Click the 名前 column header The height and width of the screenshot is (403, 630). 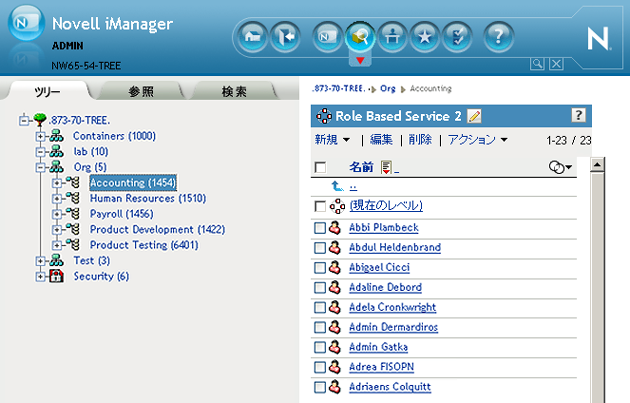pos(361,167)
